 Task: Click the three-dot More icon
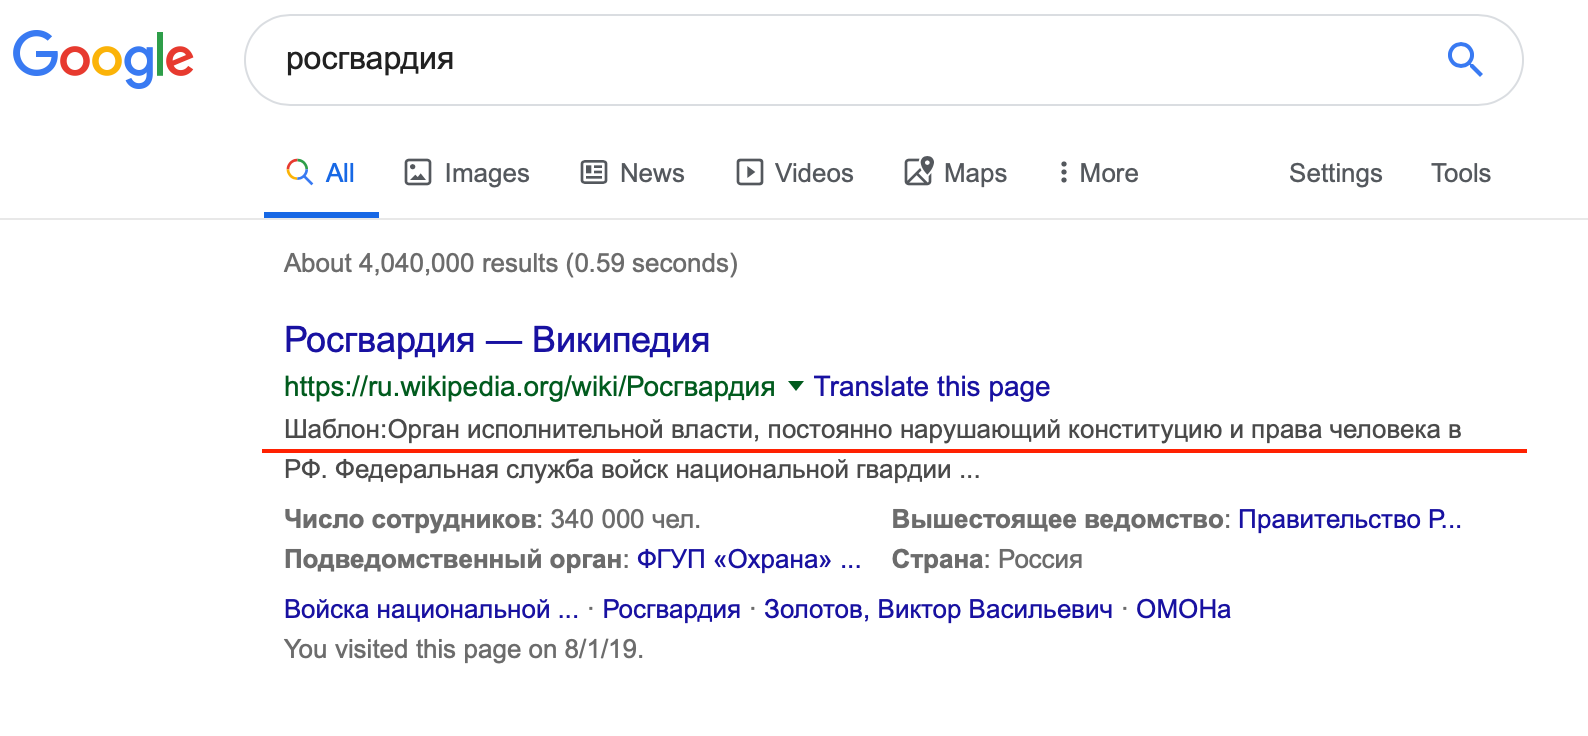coord(1063,172)
